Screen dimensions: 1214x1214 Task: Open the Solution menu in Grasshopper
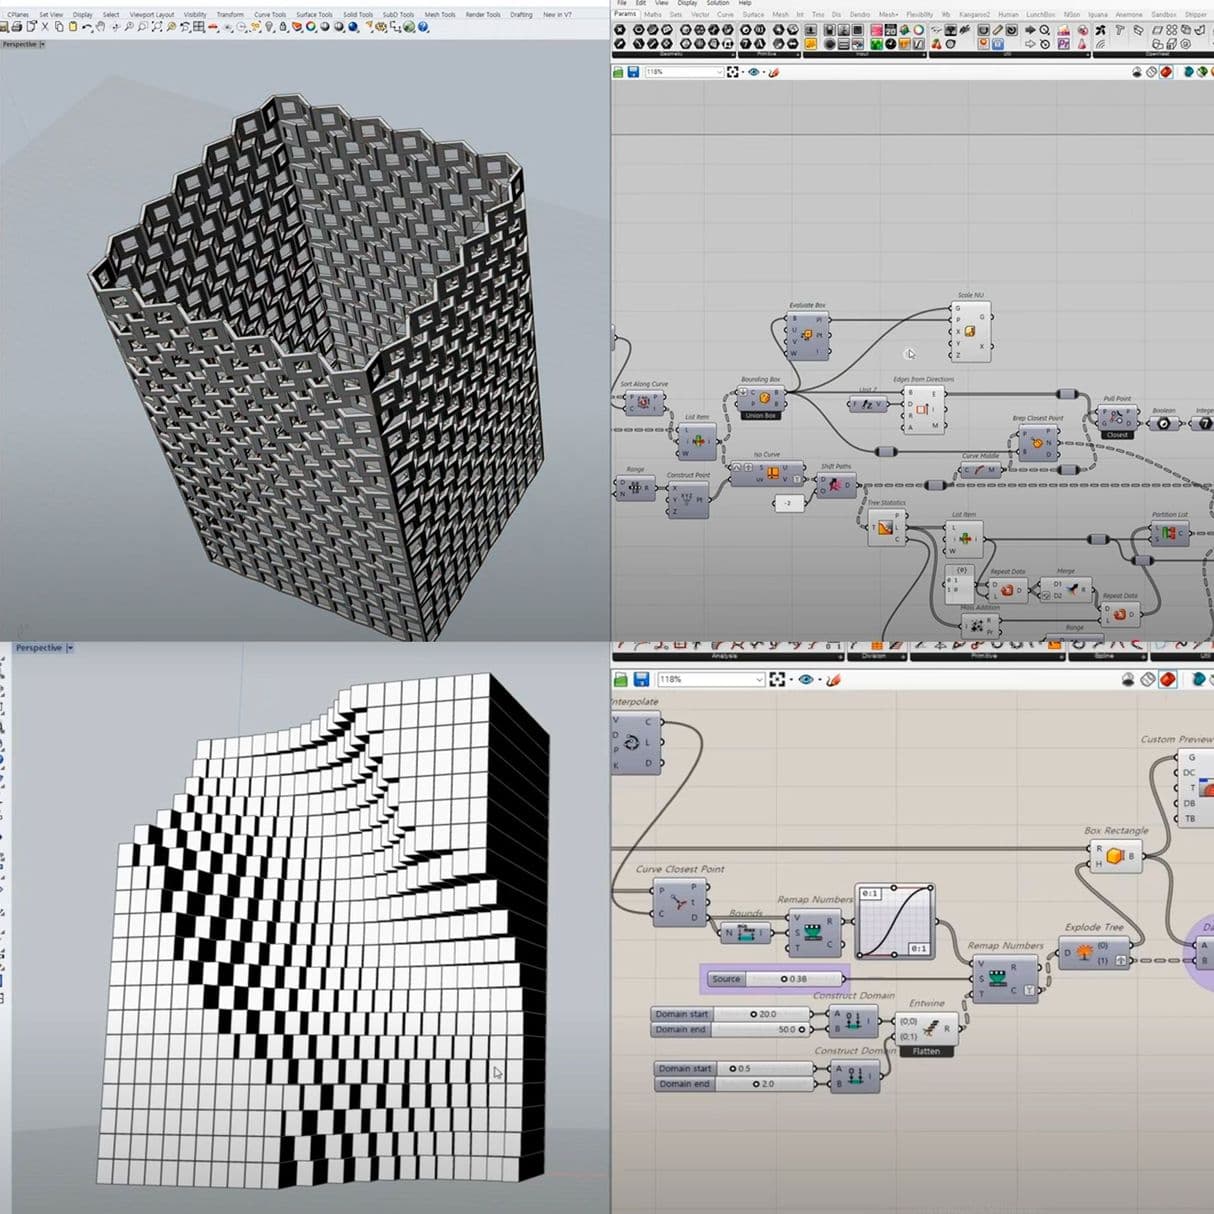click(x=718, y=3)
